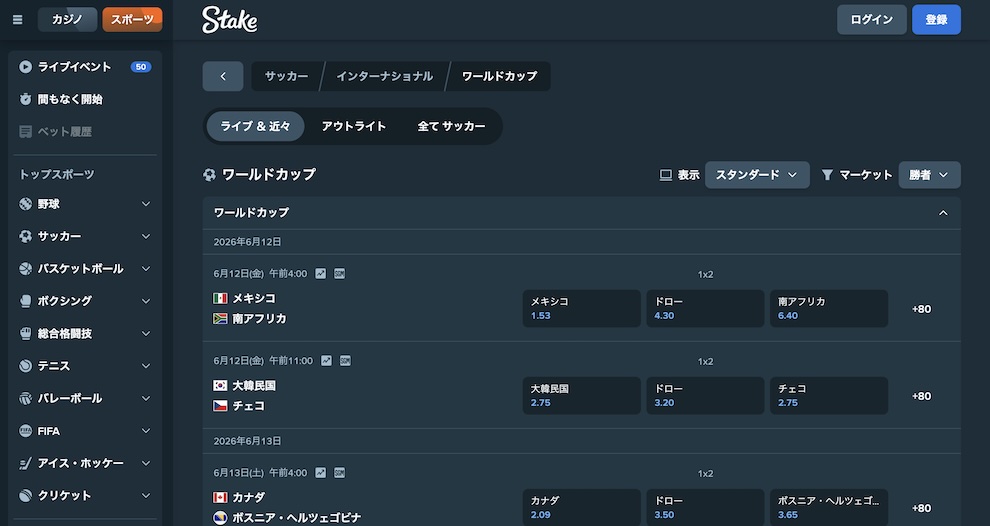This screenshot has width=990, height=526.
Task: Bet on メキシコ at 1.53
Action: [x=581, y=309]
